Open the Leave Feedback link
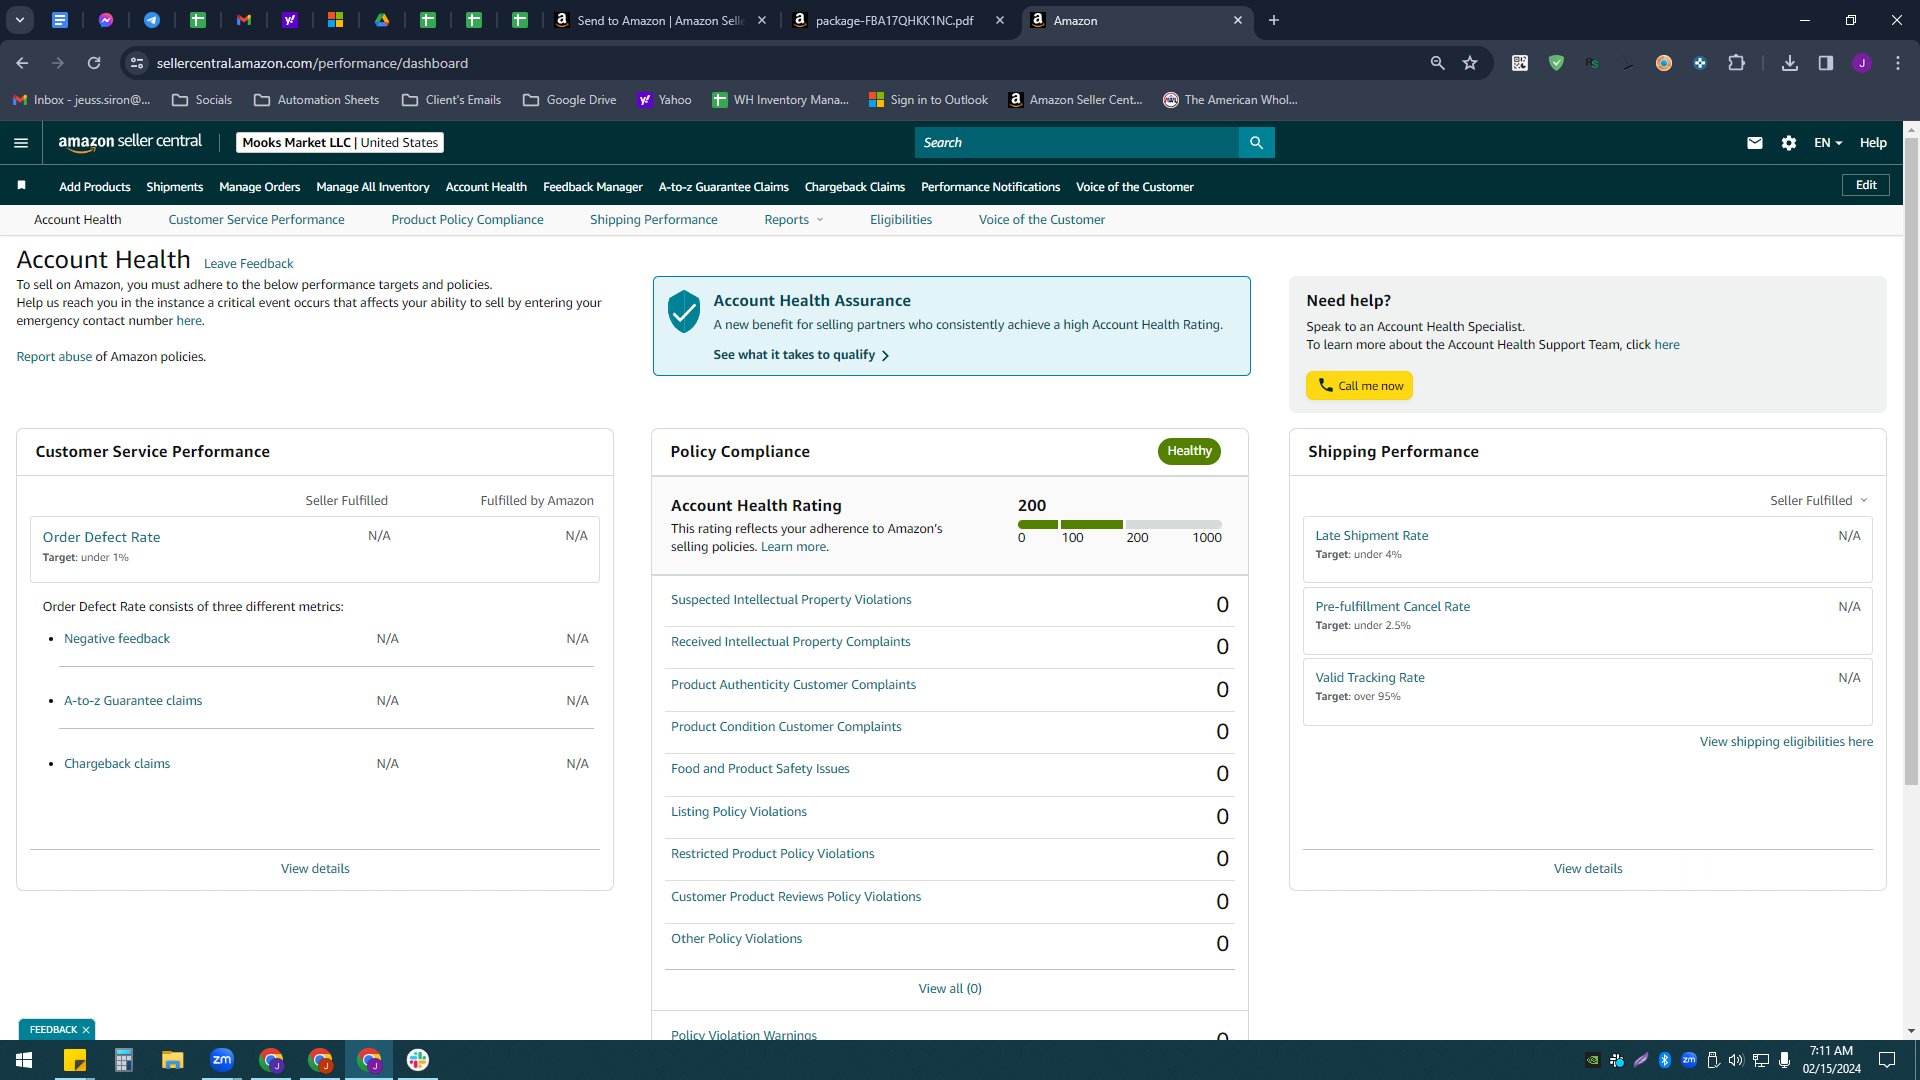Viewport: 1920px width, 1080px height. pyautogui.click(x=248, y=264)
